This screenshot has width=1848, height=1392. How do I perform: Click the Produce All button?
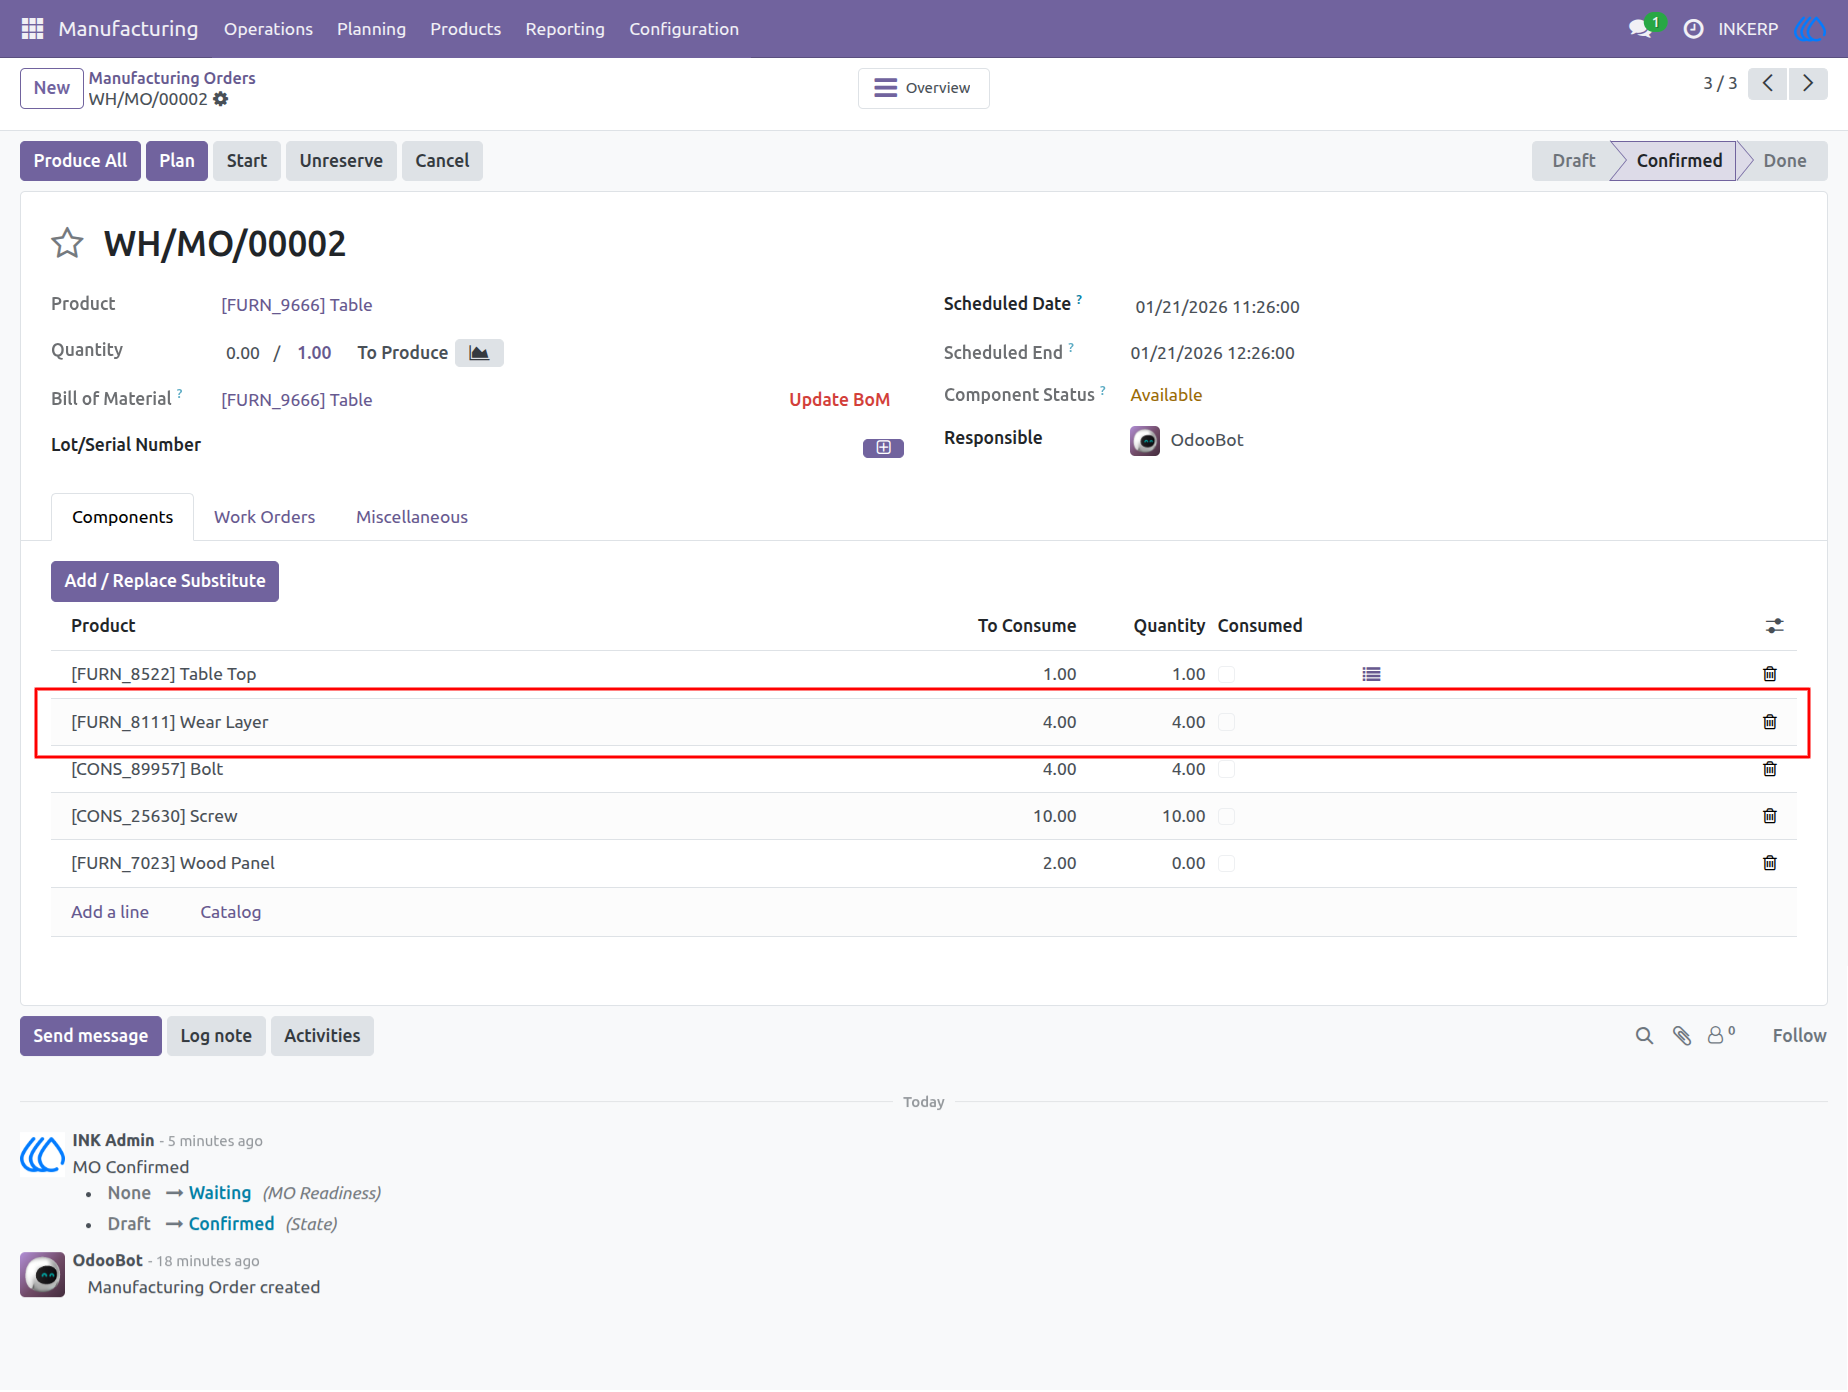pyautogui.click(x=80, y=161)
